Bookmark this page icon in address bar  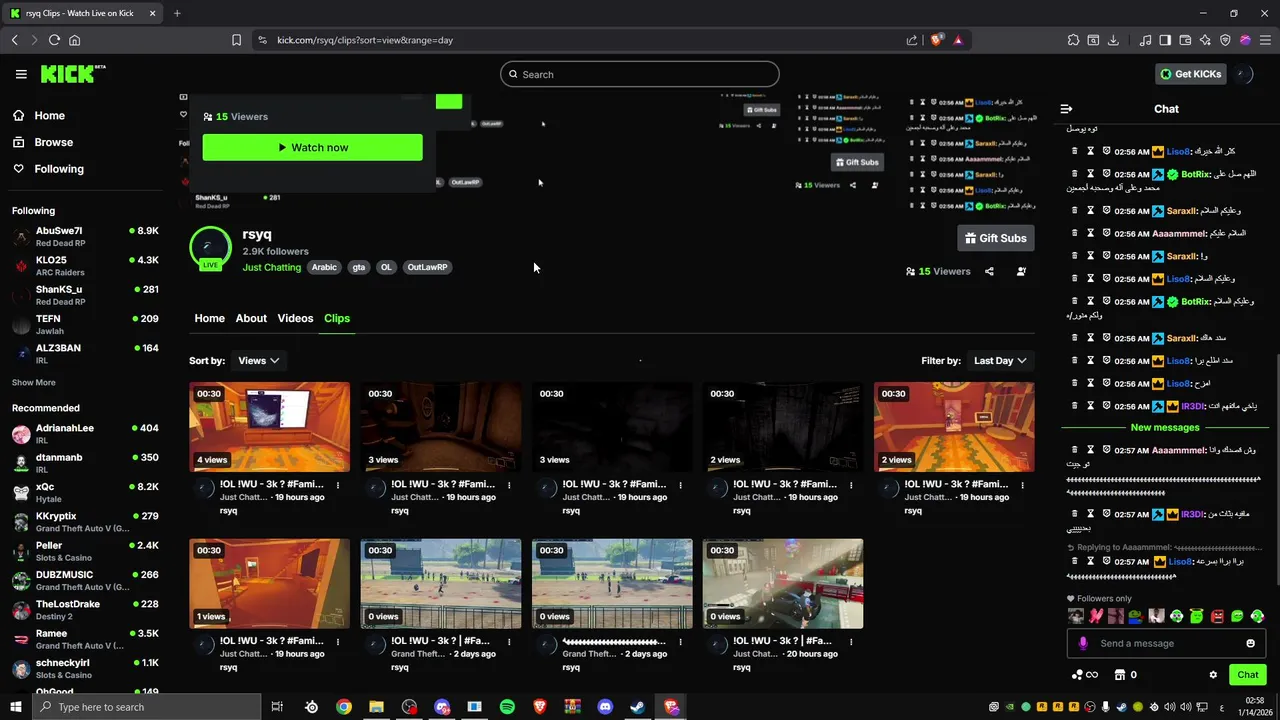[x=236, y=40]
